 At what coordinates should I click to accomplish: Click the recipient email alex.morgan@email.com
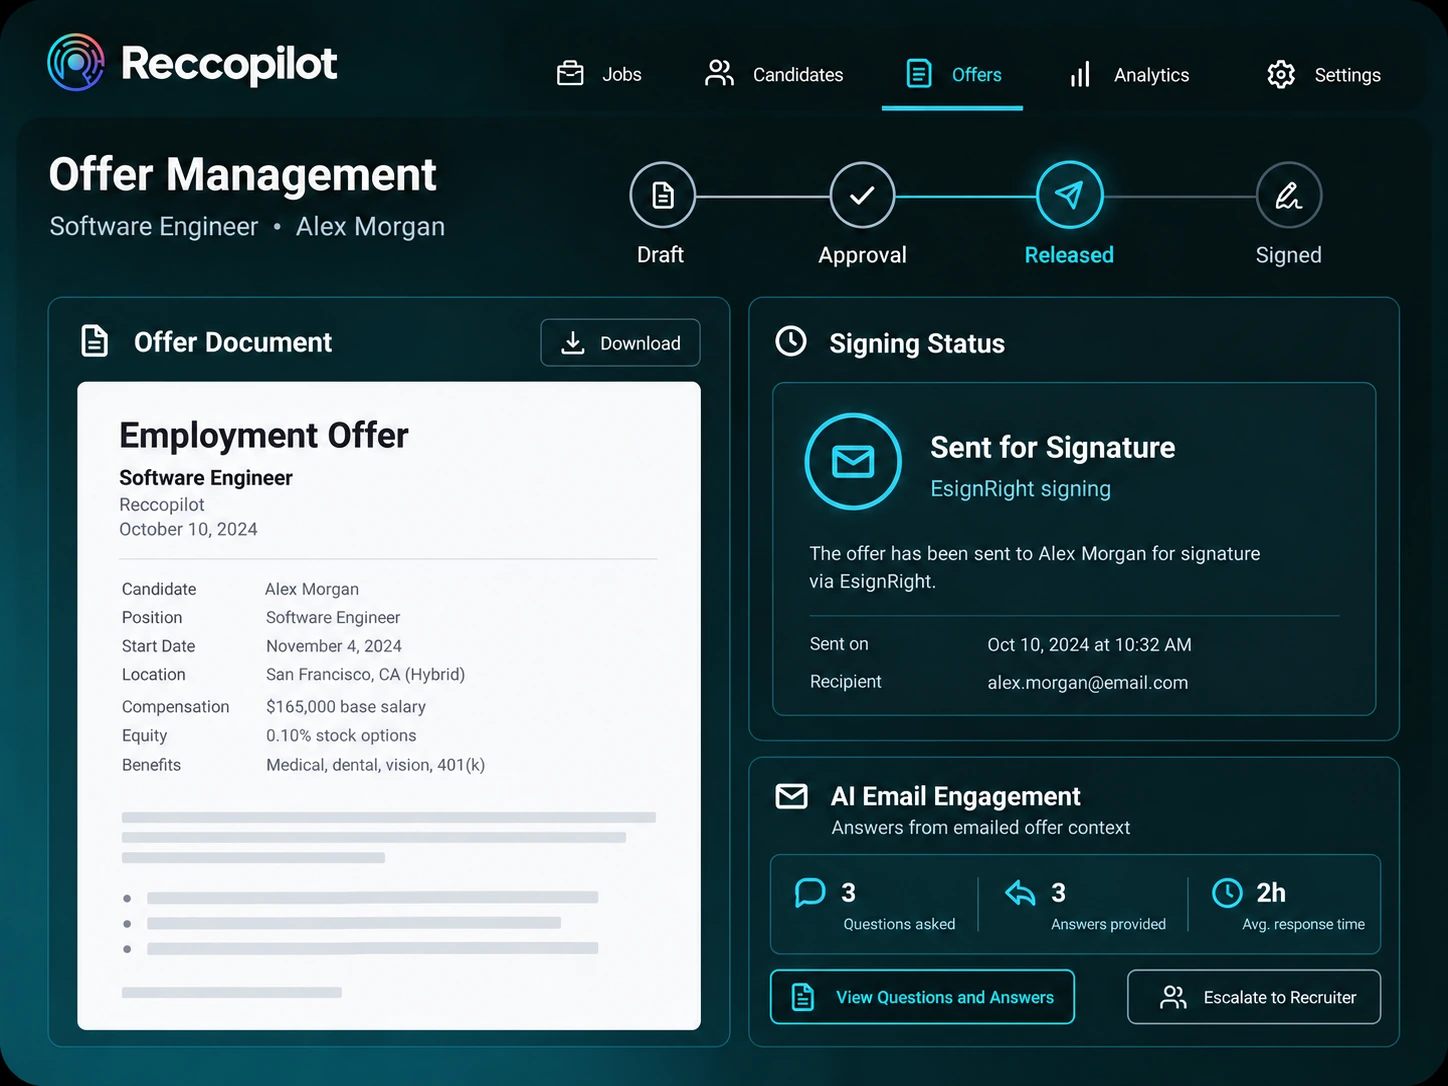pyautogui.click(x=1088, y=683)
